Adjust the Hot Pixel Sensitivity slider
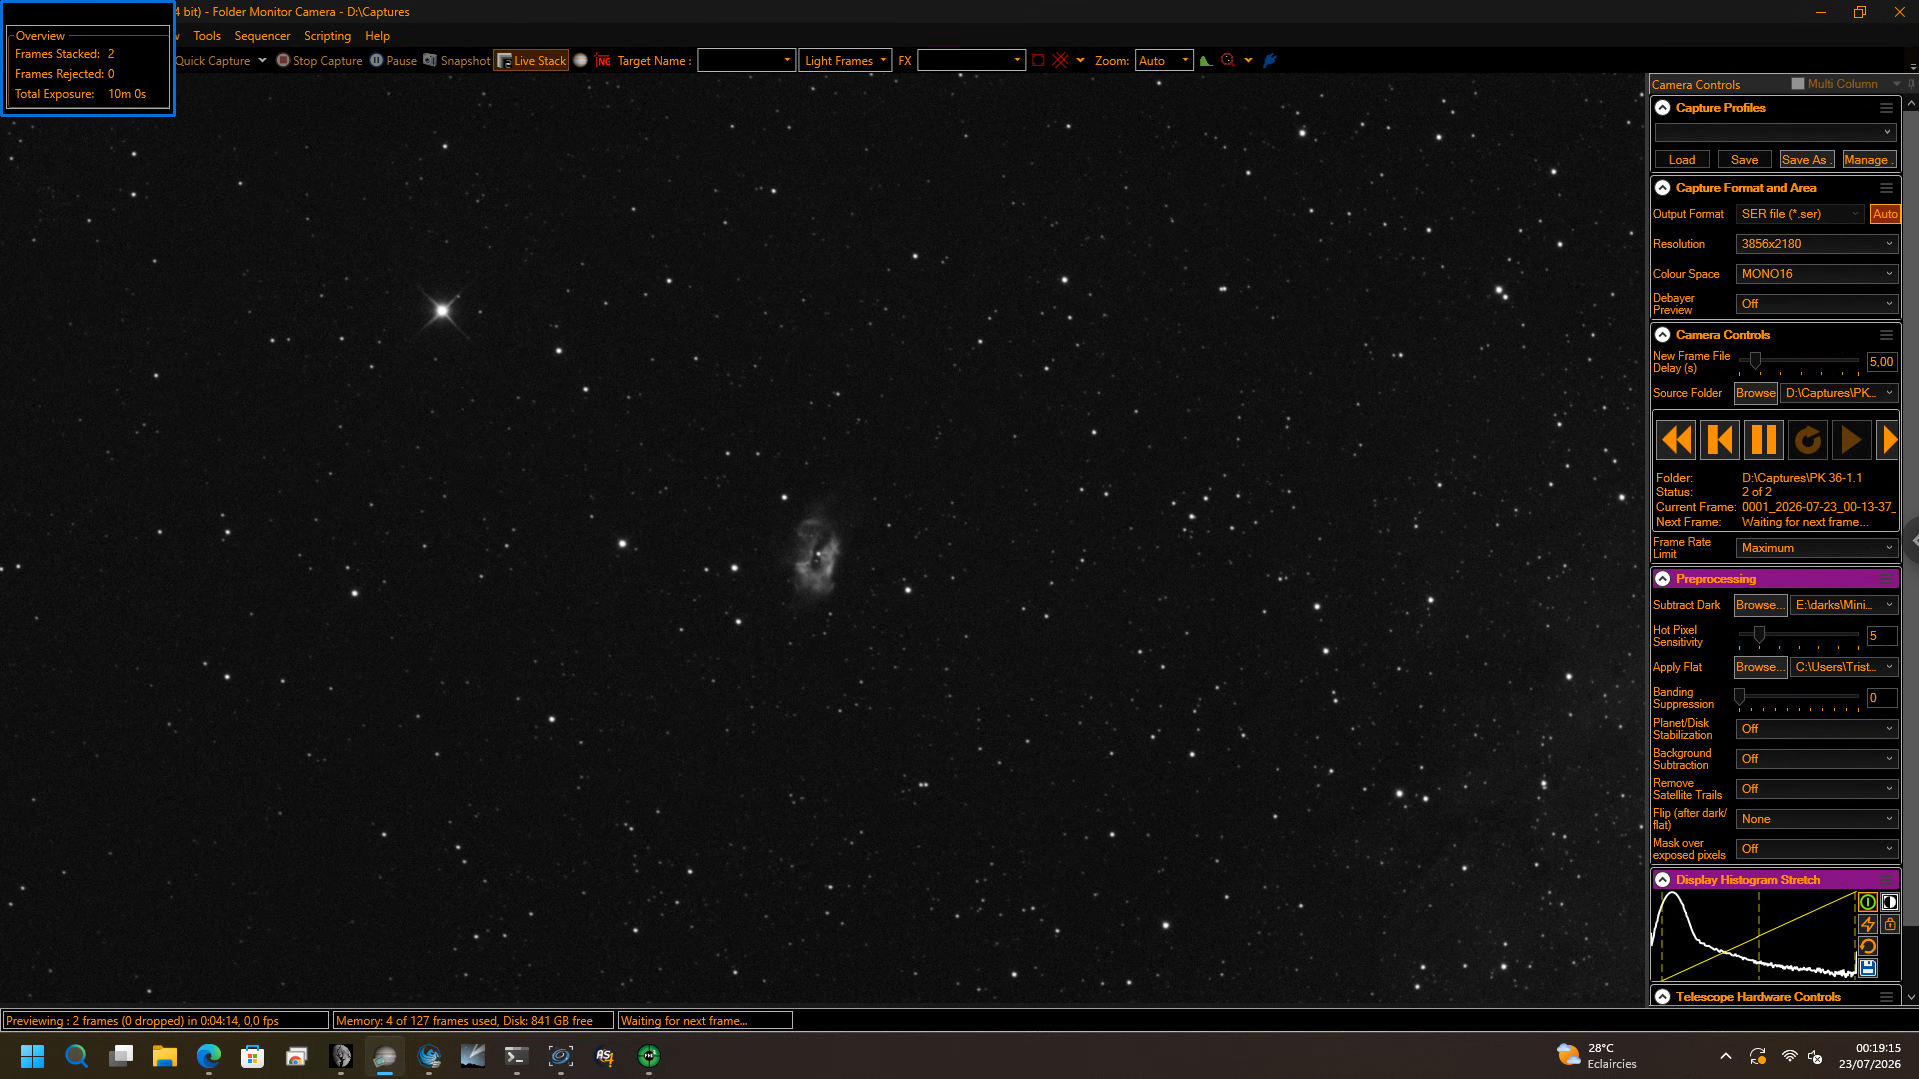 1759,635
